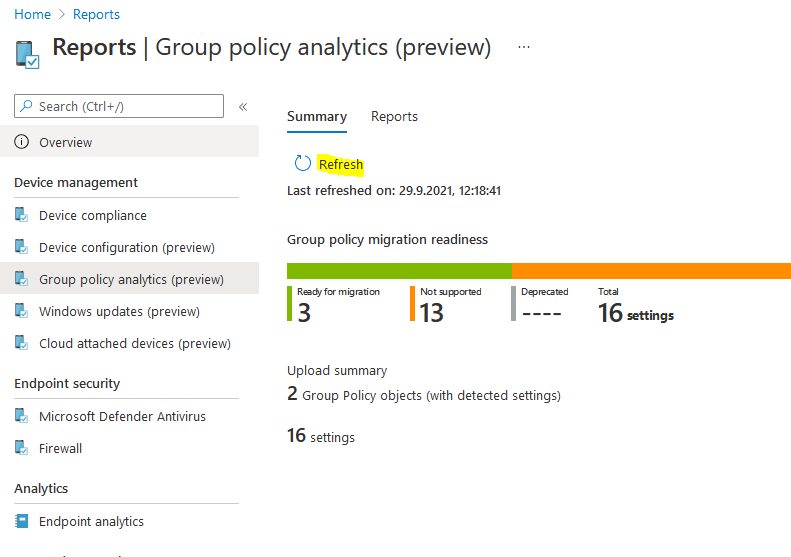The width and height of the screenshot is (791, 557).
Task: Click the Cloud attached devices icon
Action: point(22,343)
